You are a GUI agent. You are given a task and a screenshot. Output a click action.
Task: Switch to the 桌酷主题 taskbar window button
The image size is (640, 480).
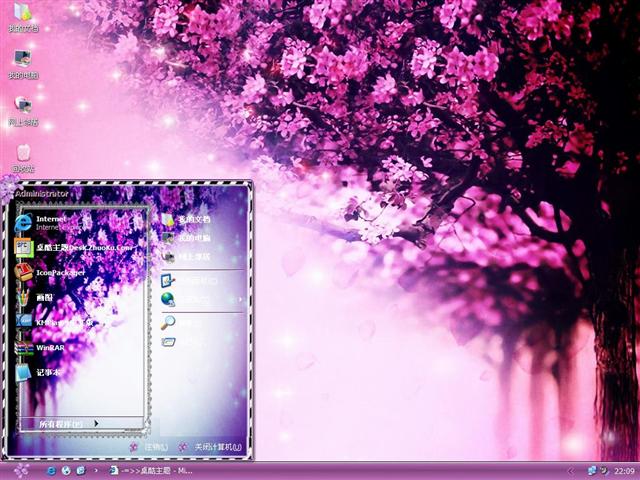click(x=151, y=471)
